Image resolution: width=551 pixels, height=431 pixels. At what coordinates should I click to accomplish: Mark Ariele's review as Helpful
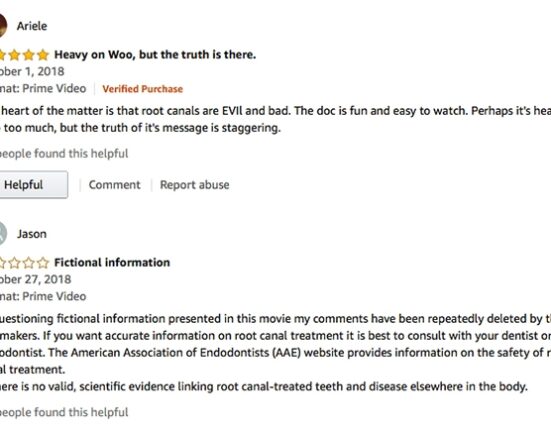point(34,185)
